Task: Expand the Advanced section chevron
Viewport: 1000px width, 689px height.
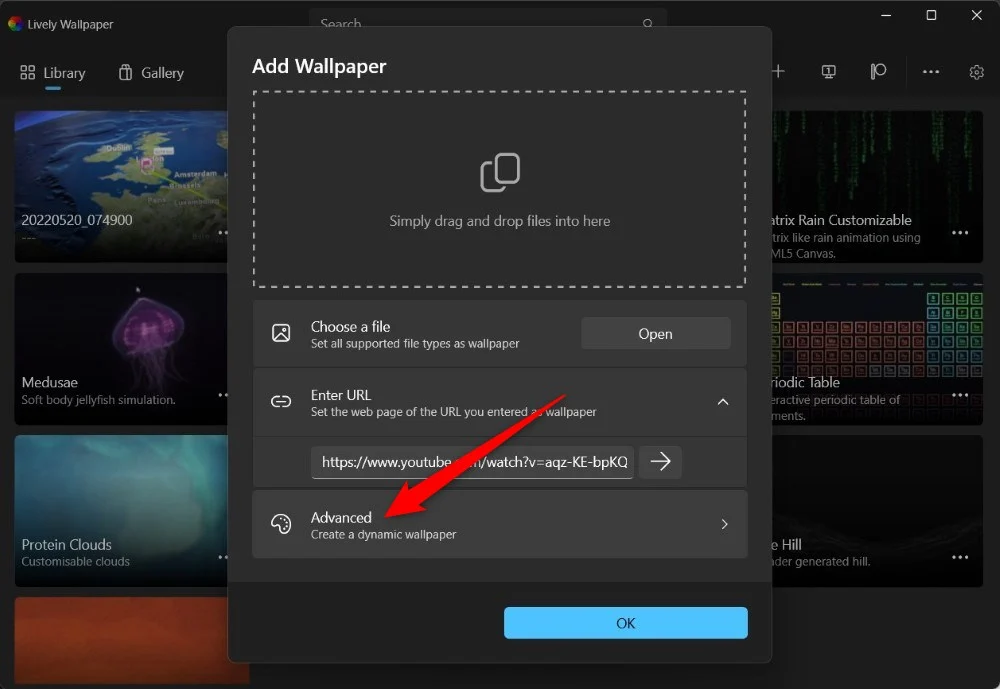Action: (x=724, y=524)
